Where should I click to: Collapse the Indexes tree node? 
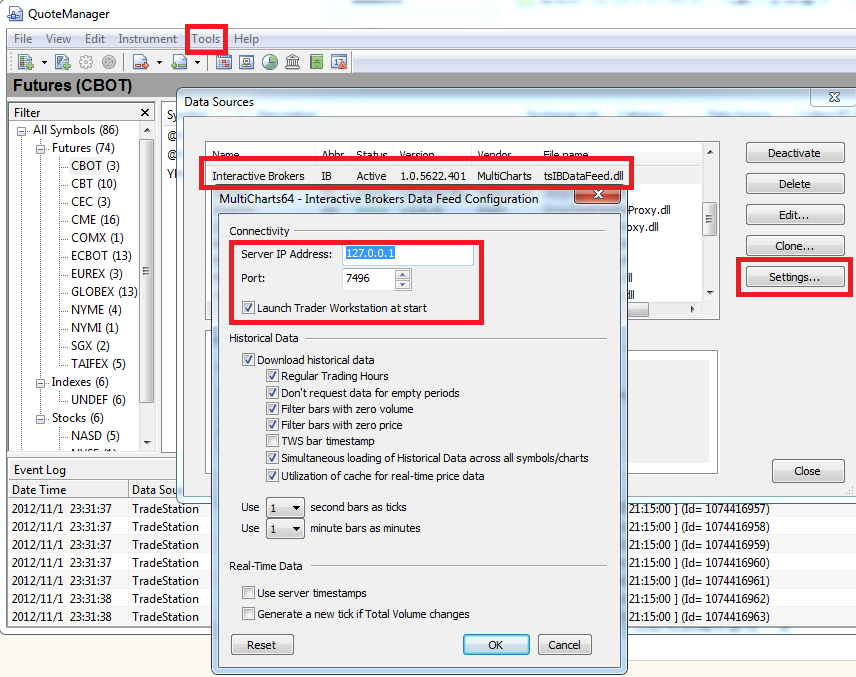pyautogui.click(x=40, y=383)
